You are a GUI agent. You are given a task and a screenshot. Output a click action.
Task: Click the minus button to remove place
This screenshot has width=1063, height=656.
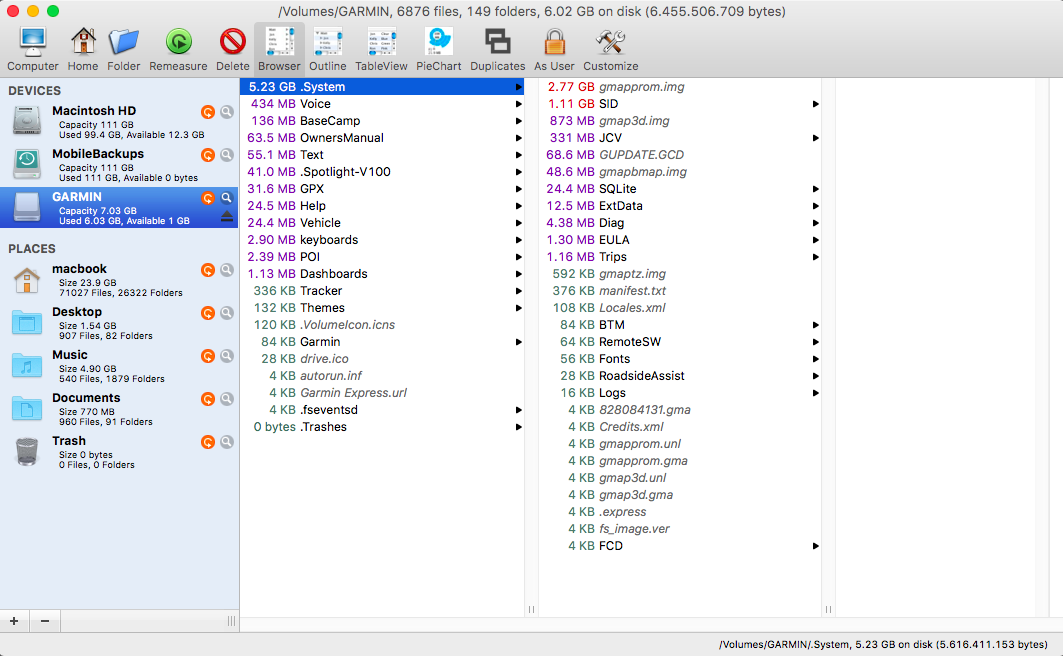pos(44,621)
